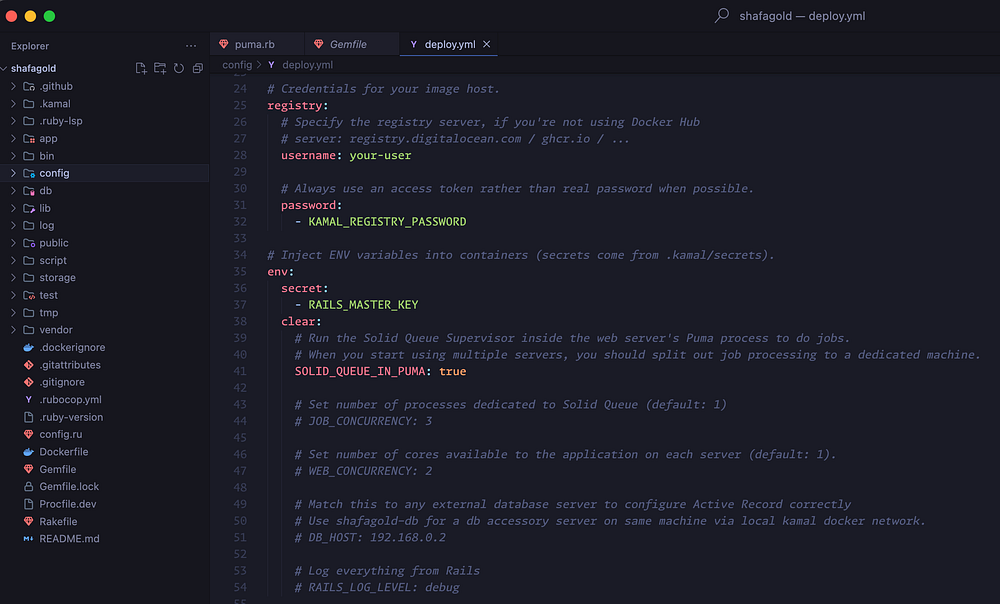The image size is (1000, 604).
Task: Refresh the Explorer file tree
Action: coord(179,68)
